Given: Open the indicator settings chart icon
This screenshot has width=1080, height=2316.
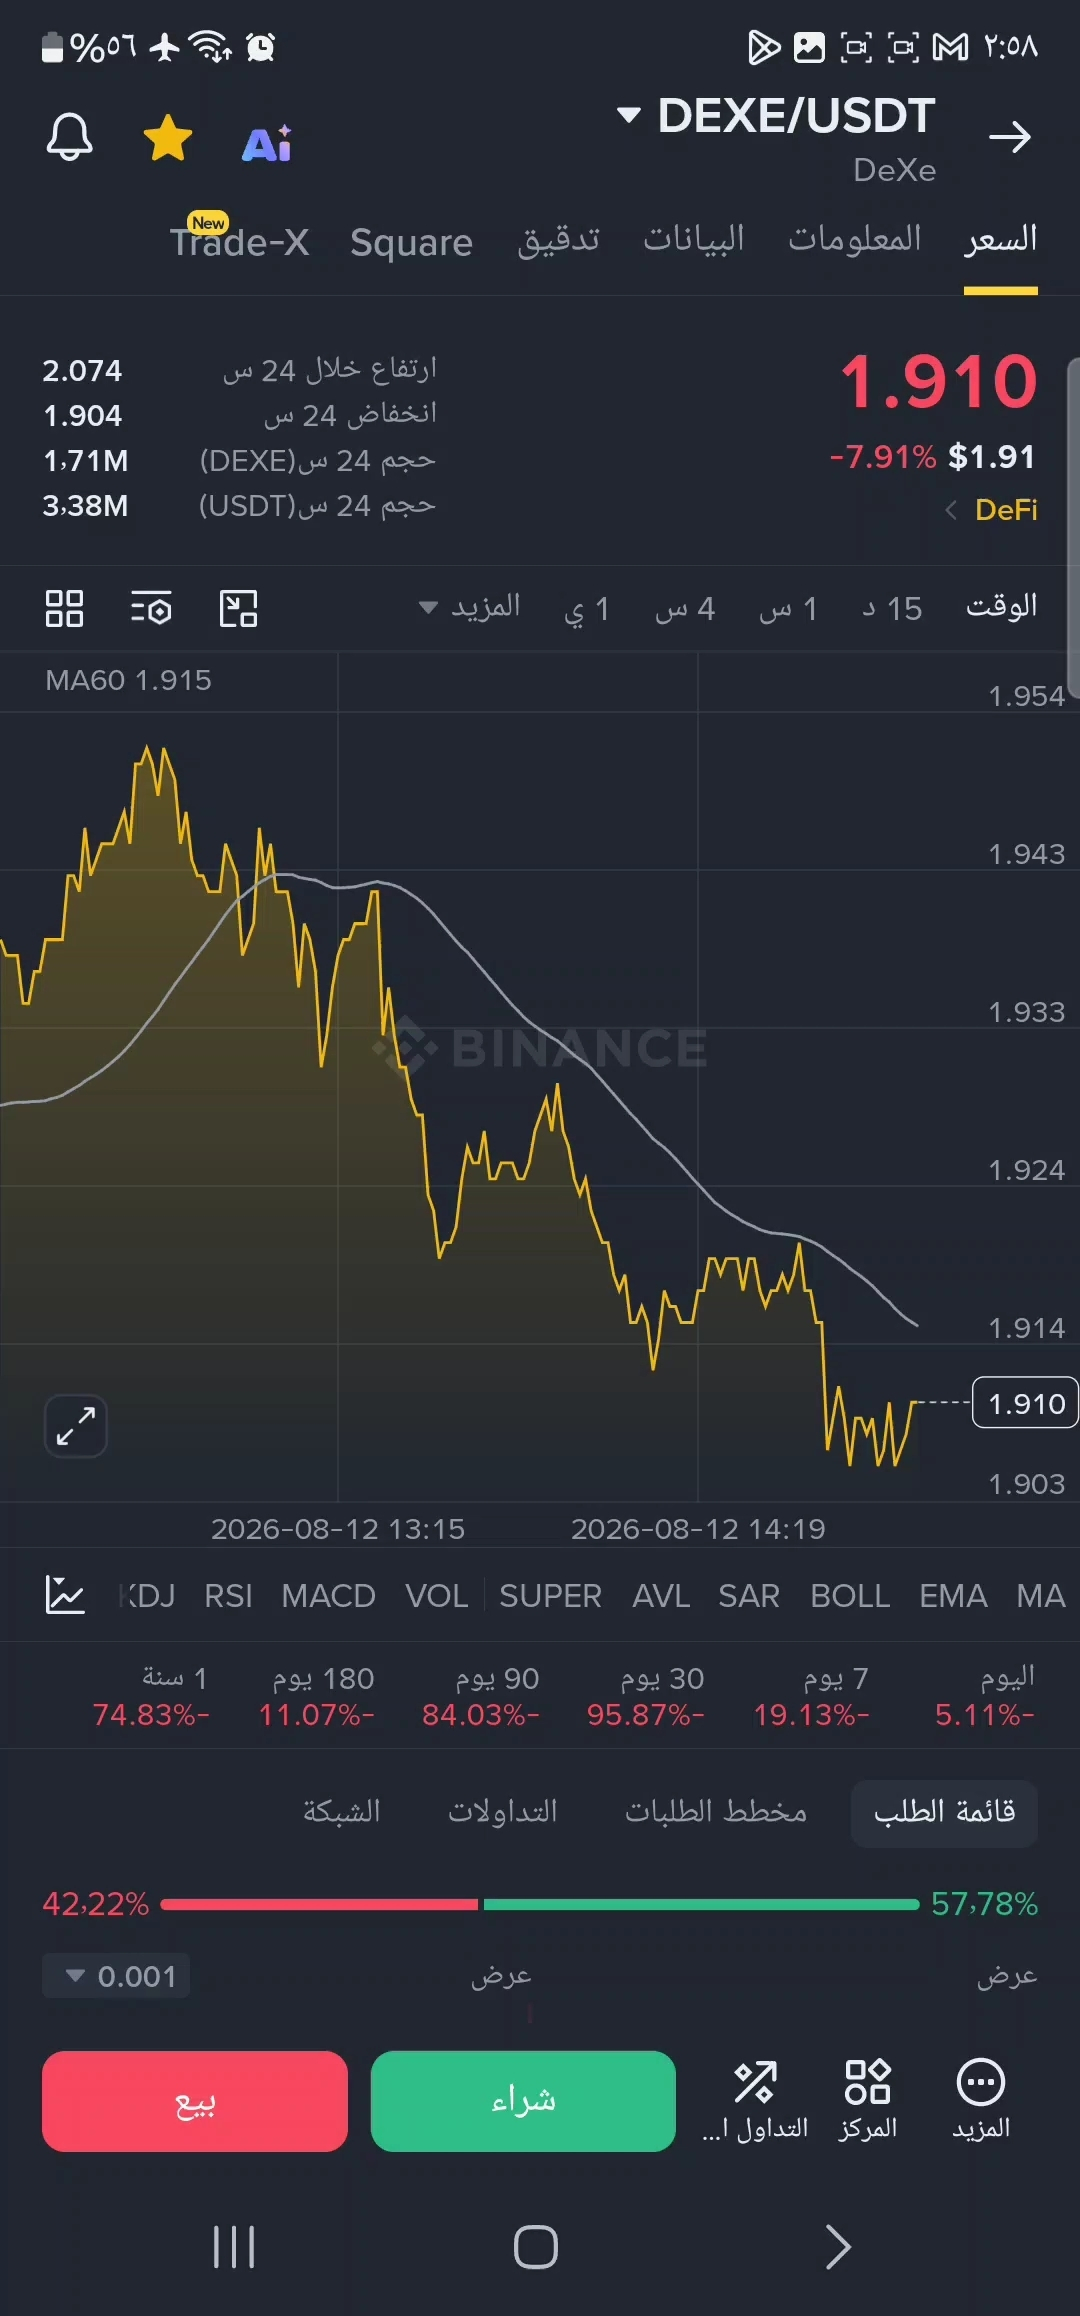Looking at the screenshot, I should click(65, 1595).
